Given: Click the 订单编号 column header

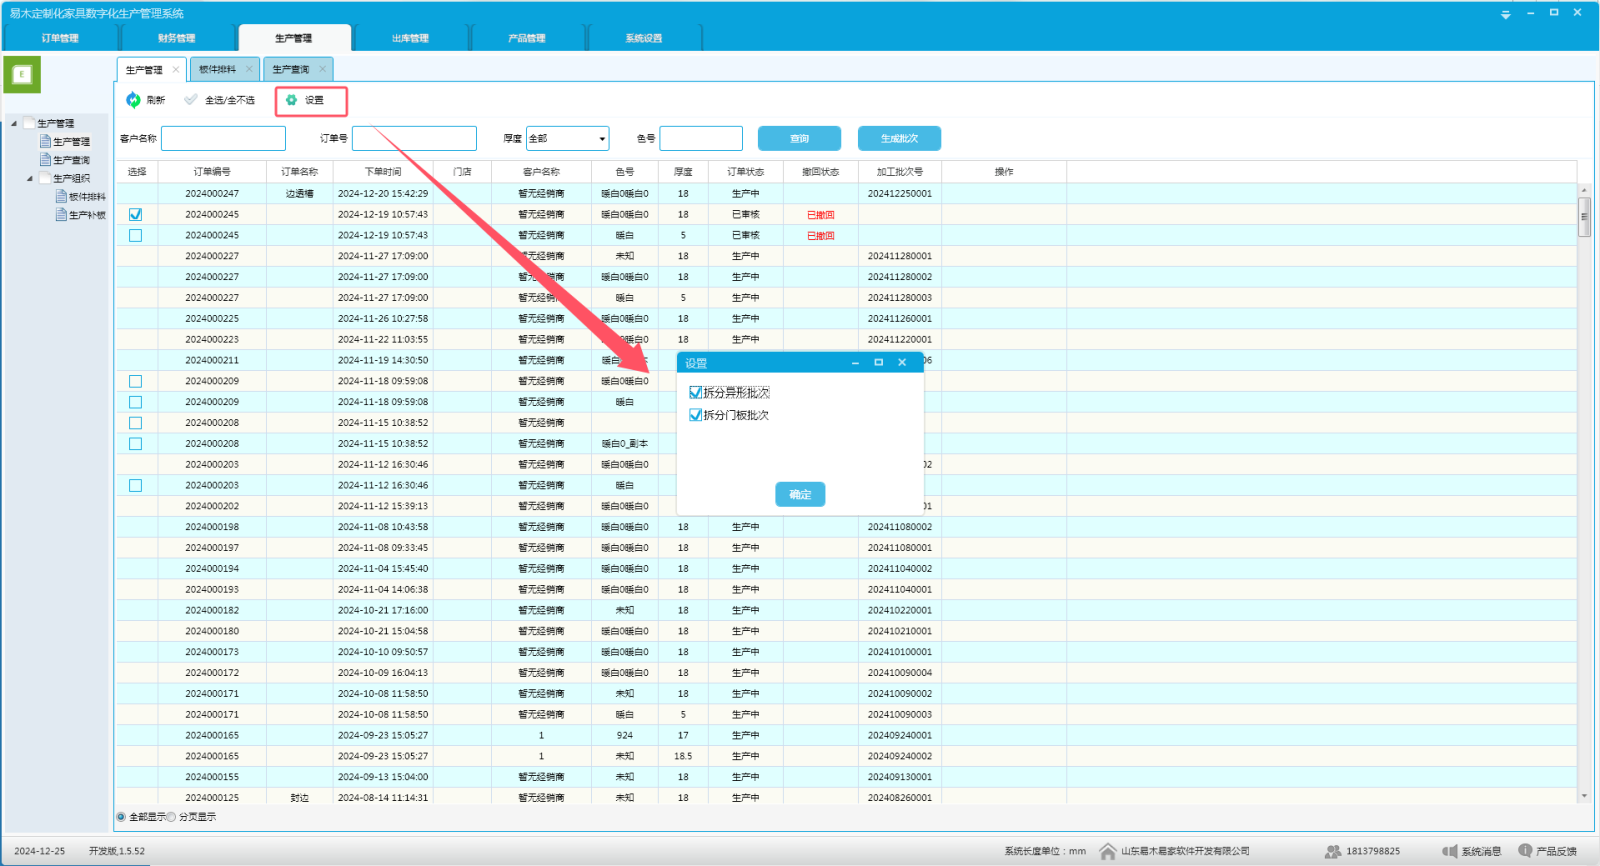Looking at the screenshot, I should (212, 172).
